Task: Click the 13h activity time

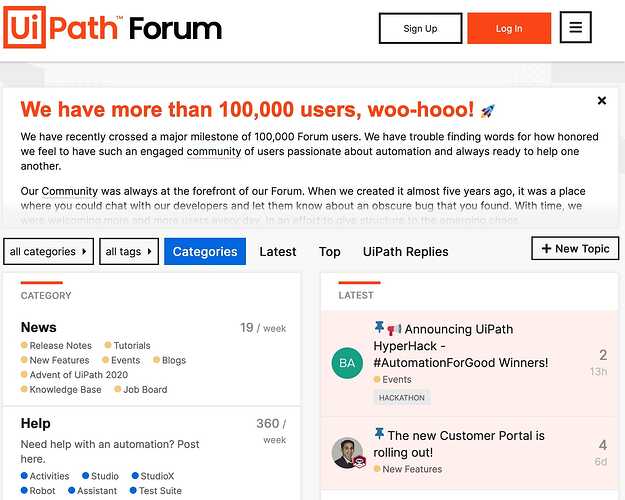Action: 598,372
